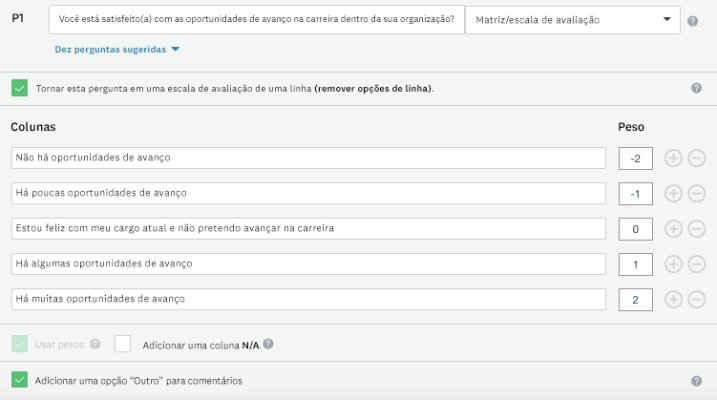The image size is (717, 400).
Task: Enable 'Adicionar uma coluna N/A' checkbox
Action: pos(123,344)
